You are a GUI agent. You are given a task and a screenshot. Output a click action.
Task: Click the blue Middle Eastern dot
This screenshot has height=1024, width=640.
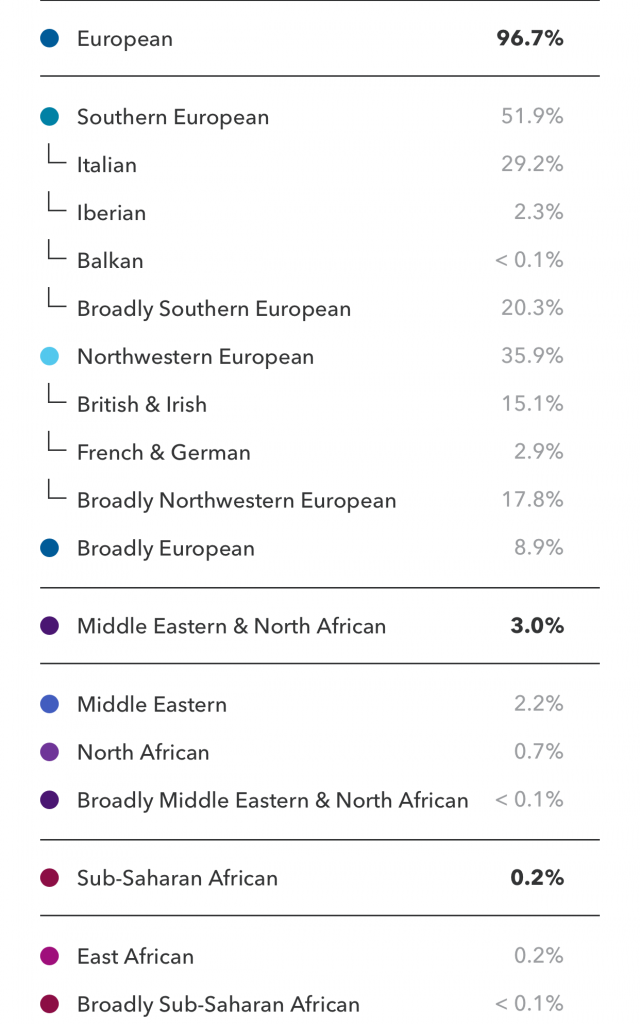[x=50, y=704]
